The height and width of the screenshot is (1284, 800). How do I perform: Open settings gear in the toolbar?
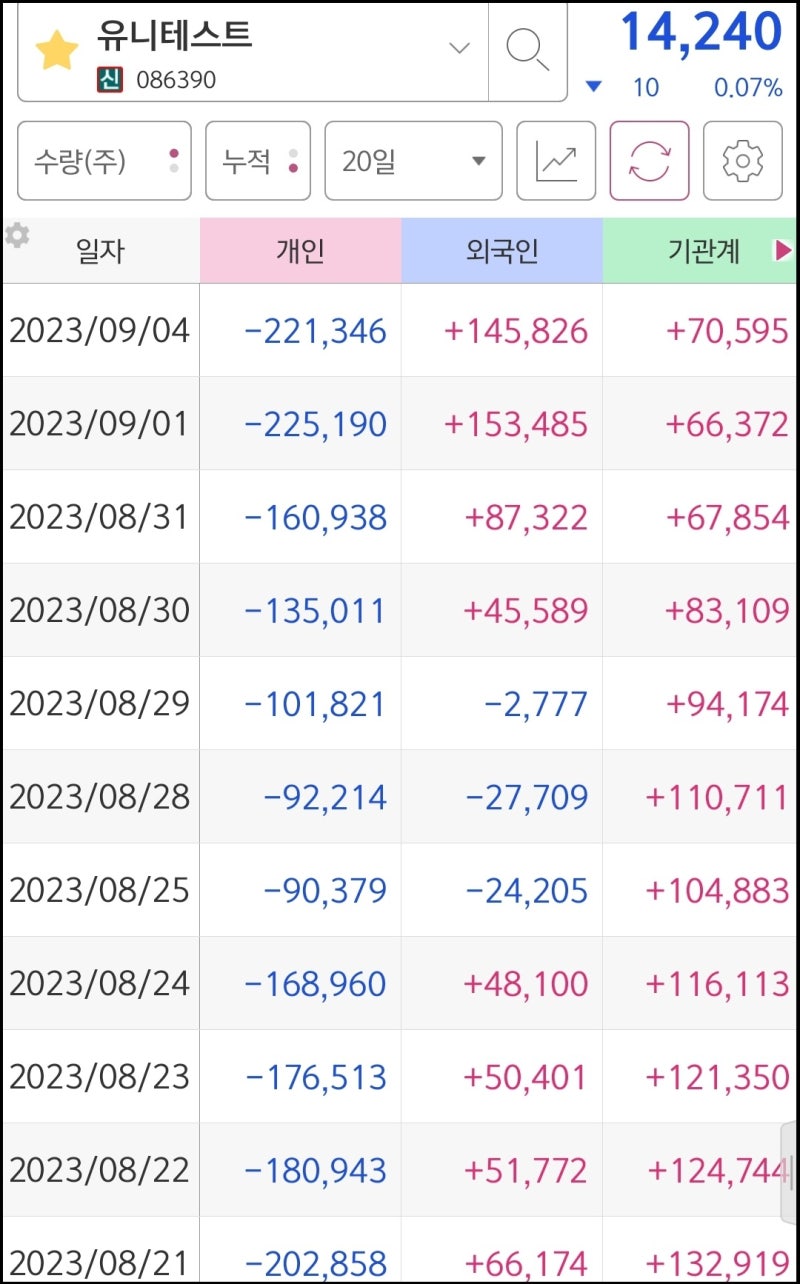743,161
